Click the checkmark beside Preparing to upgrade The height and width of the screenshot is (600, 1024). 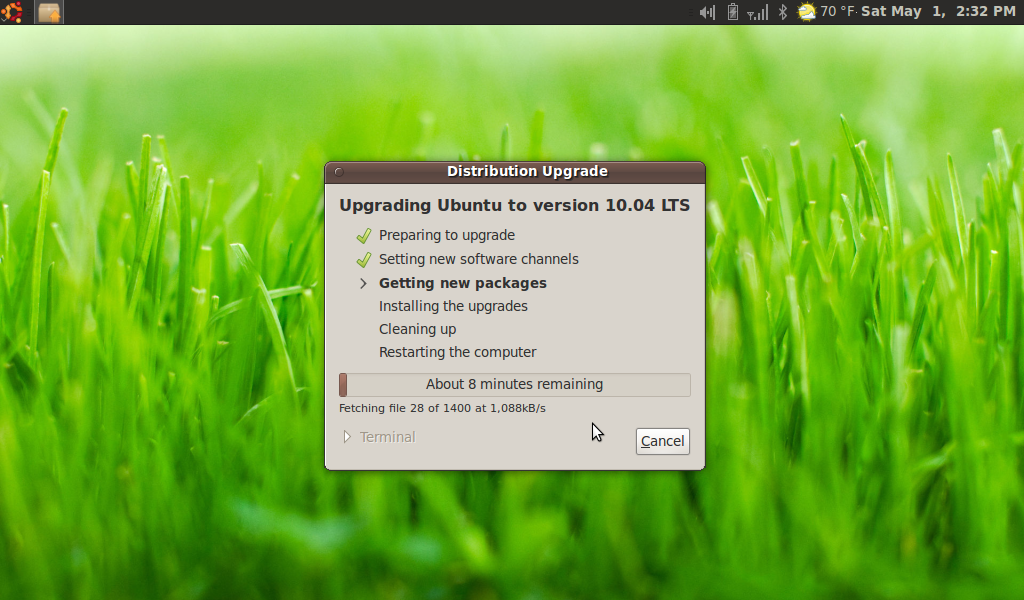pyautogui.click(x=364, y=236)
